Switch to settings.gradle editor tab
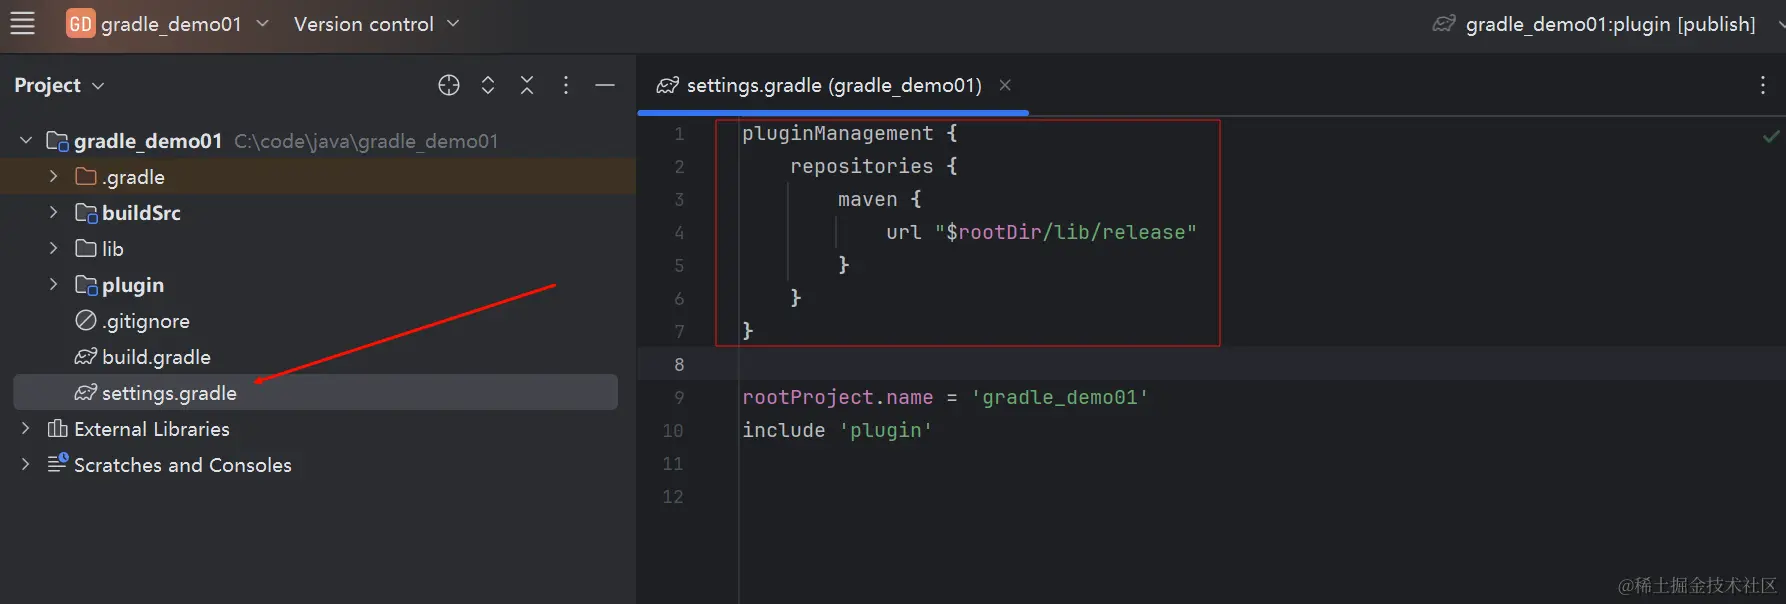The image size is (1786, 604). [834, 85]
